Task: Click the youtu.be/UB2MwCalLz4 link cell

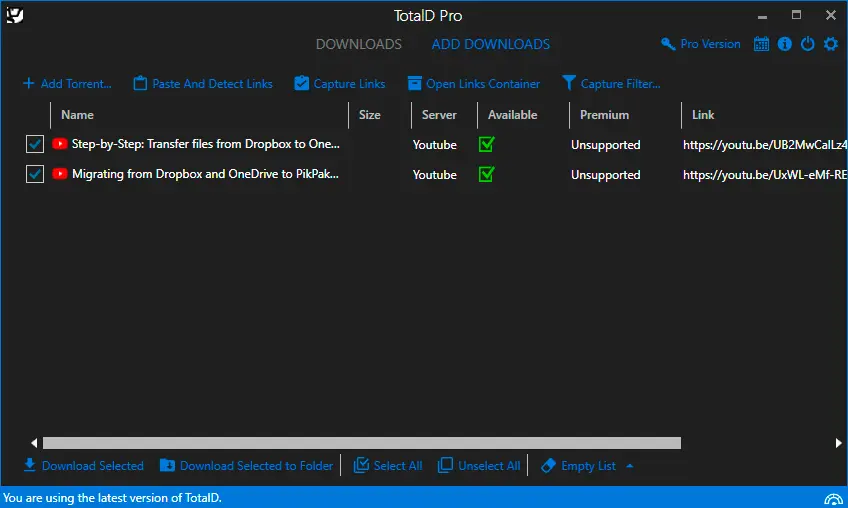Action: [765, 145]
